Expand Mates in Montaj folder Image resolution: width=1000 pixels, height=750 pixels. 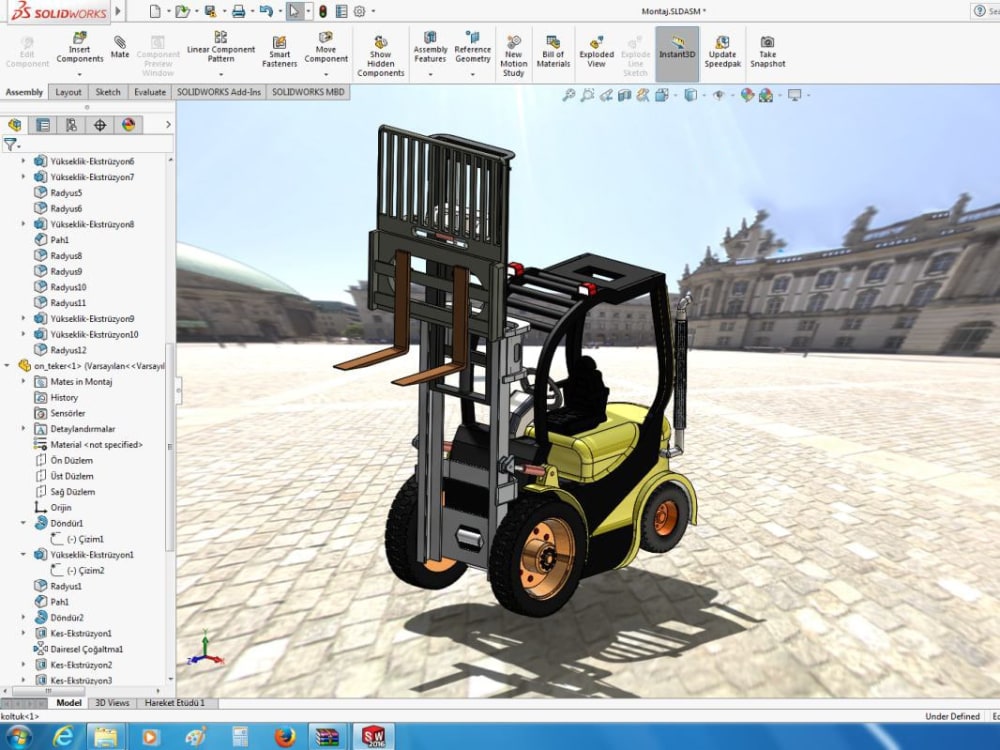(x=24, y=381)
